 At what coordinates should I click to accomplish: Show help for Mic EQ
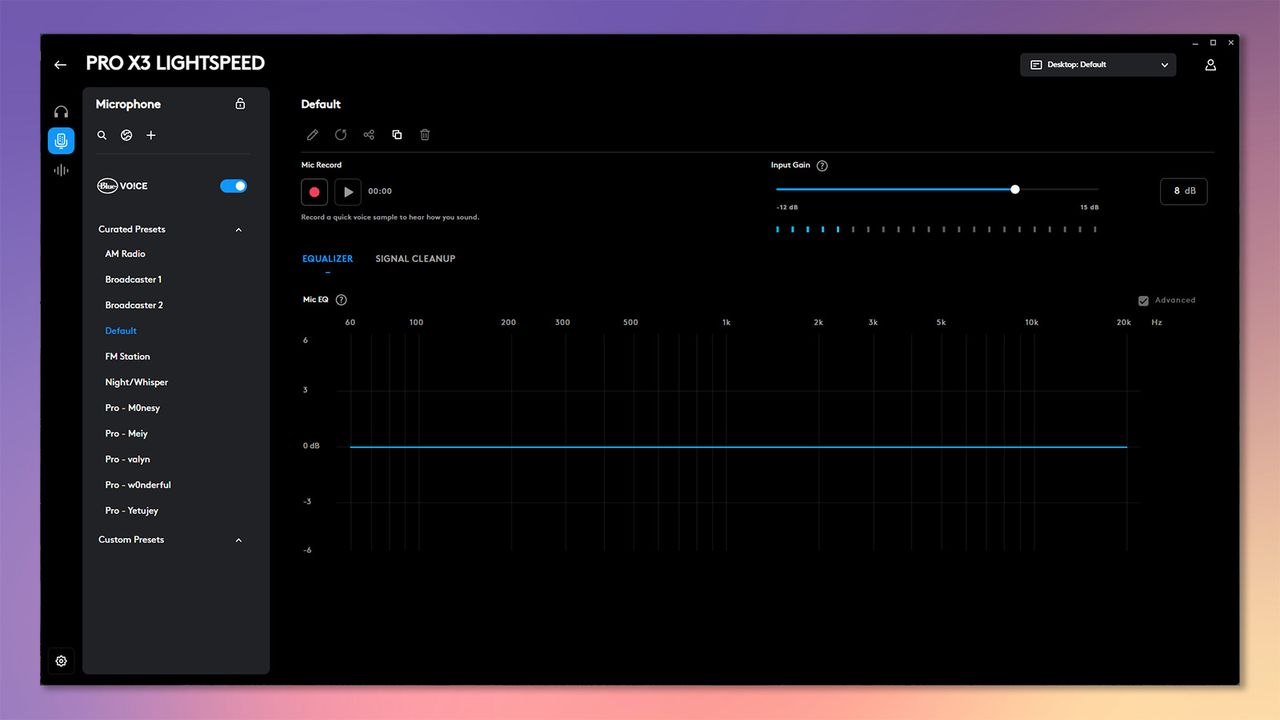[x=342, y=300]
